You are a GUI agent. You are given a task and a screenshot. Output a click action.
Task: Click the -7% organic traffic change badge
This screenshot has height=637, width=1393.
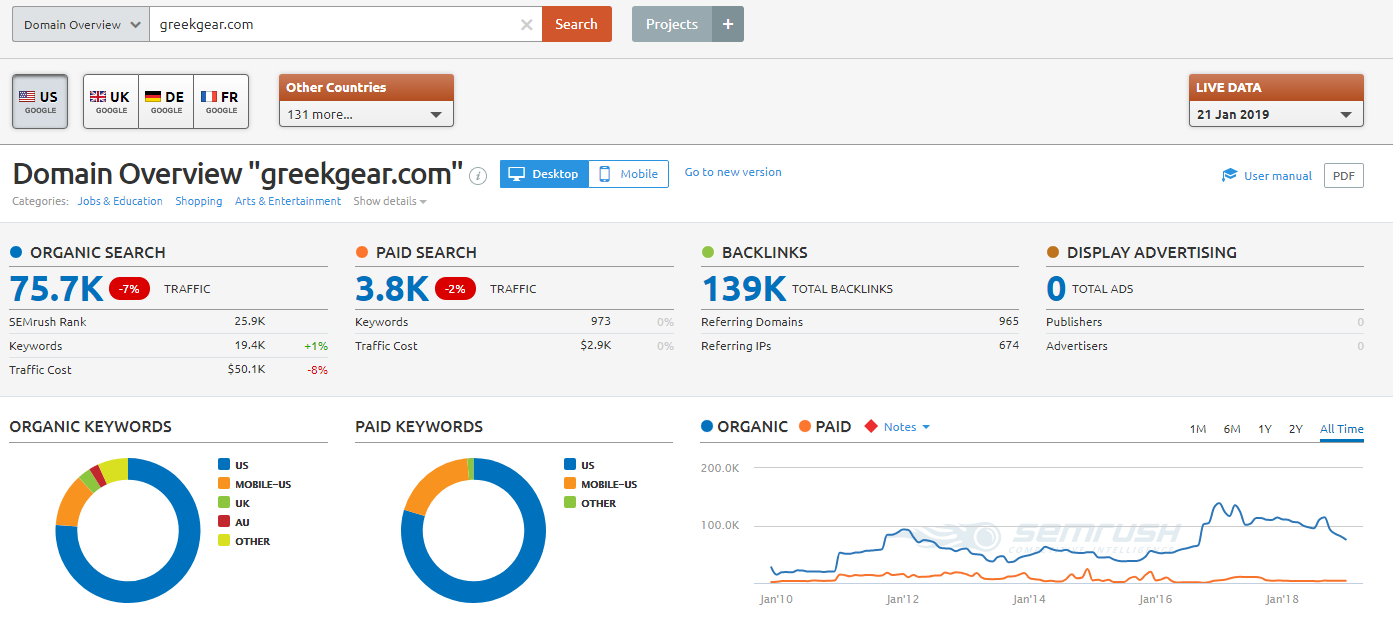pos(129,289)
